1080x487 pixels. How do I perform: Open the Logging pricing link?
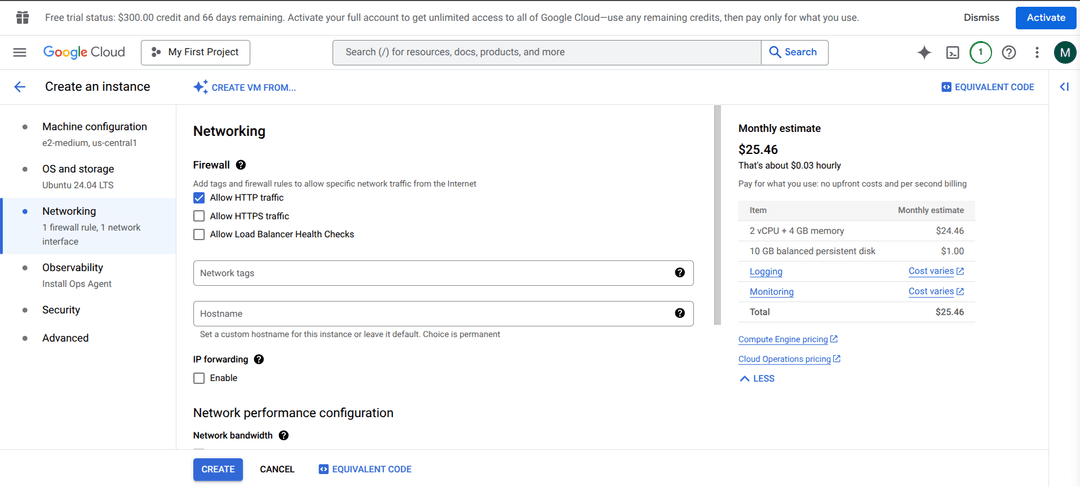765,271
